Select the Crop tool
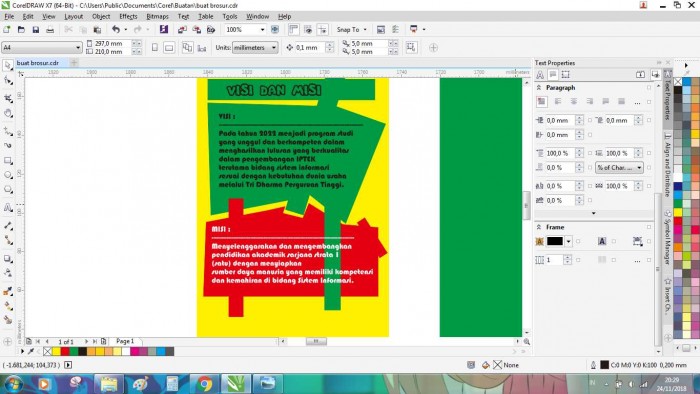Image resolution: width=700 pixels, height=394 pixels. (x=8, y=98)
